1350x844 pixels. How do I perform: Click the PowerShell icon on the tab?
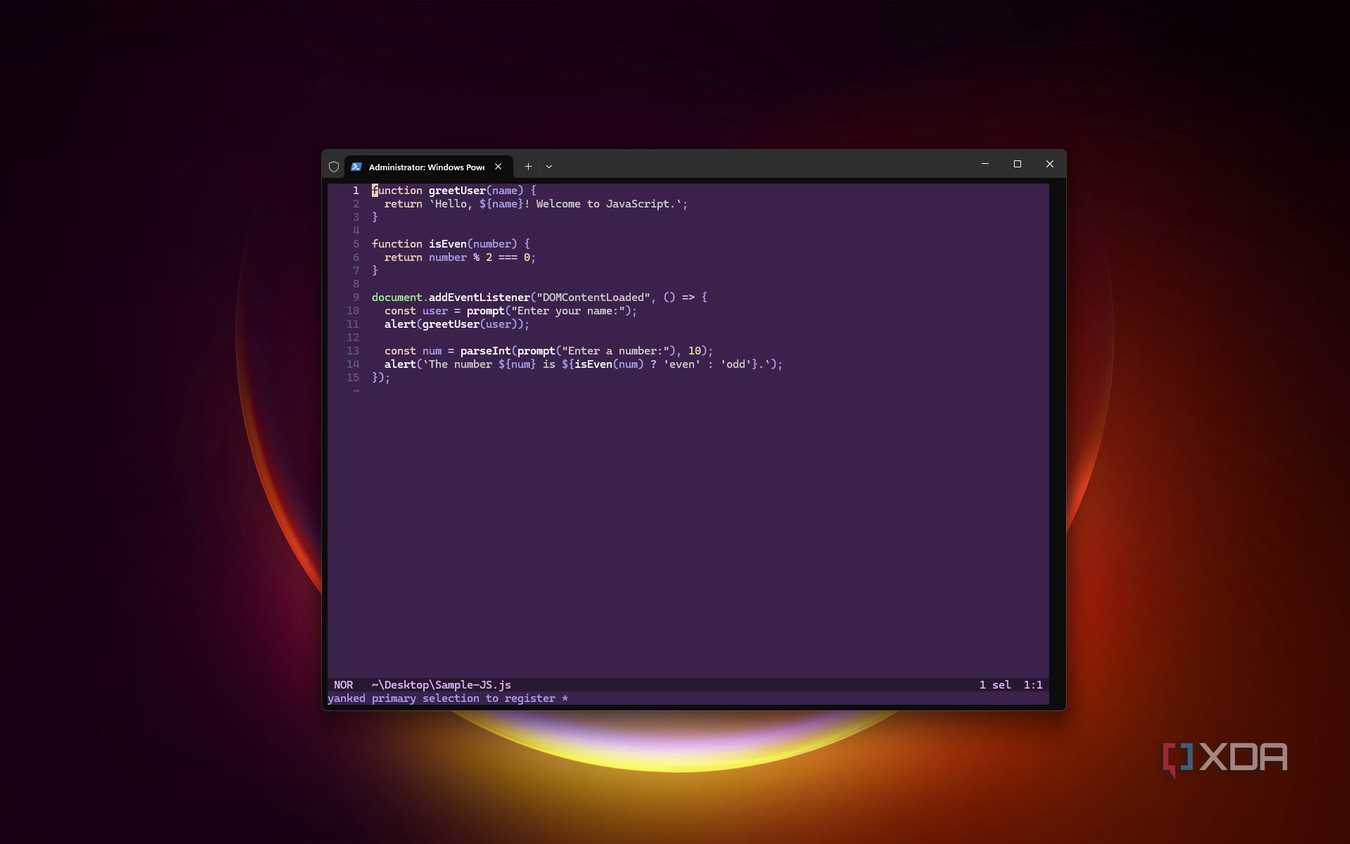tap(356, 167)
